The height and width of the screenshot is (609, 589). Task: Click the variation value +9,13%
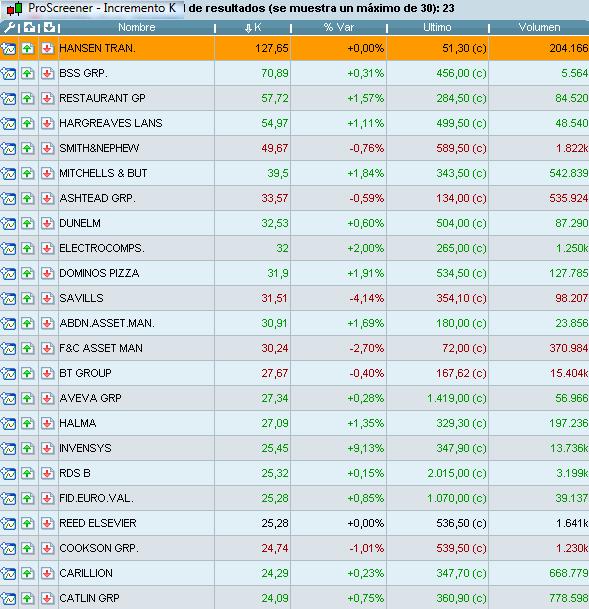click(365, 449)
